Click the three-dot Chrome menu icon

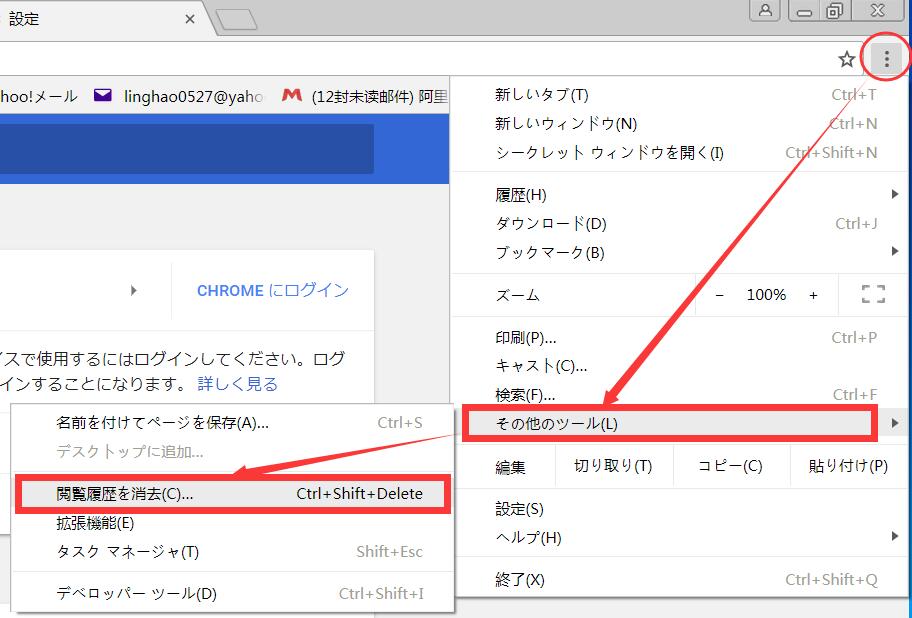point(886,59)
